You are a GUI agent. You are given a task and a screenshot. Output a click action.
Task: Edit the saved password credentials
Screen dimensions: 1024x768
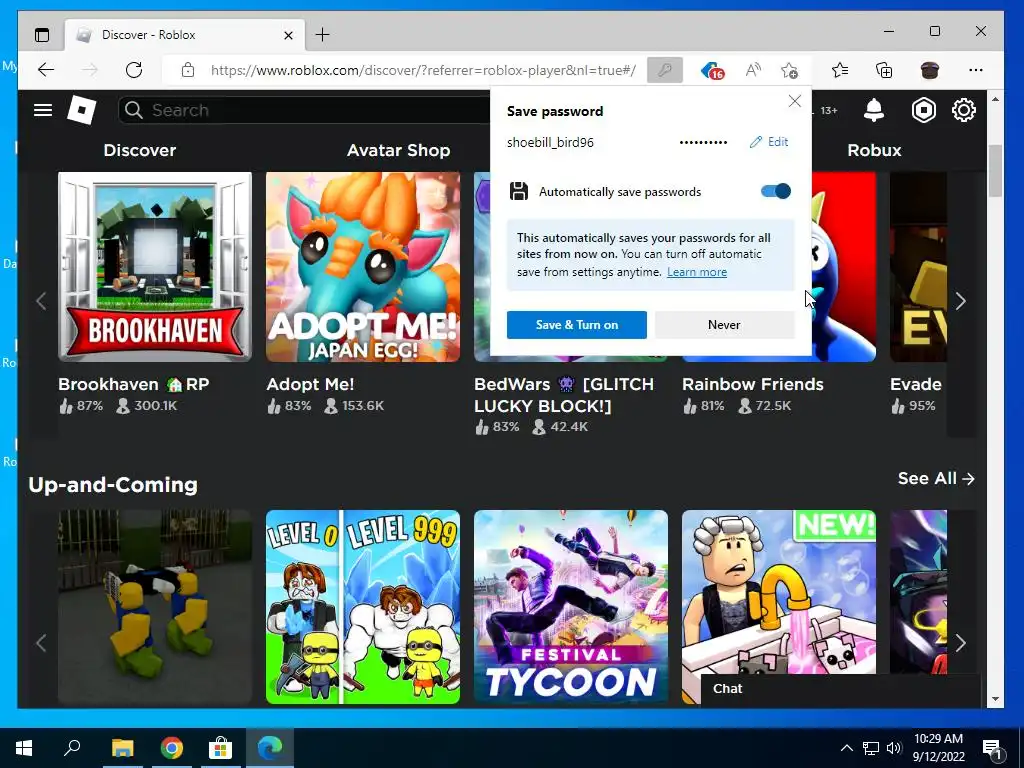pos(769,142)
